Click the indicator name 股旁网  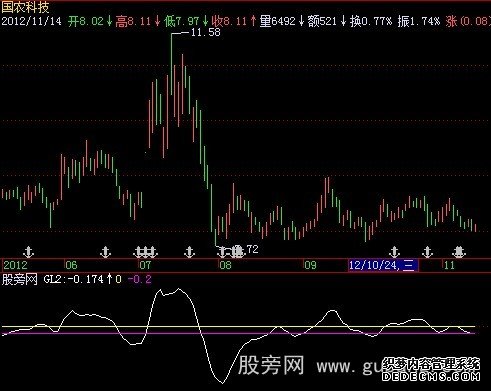20,279
